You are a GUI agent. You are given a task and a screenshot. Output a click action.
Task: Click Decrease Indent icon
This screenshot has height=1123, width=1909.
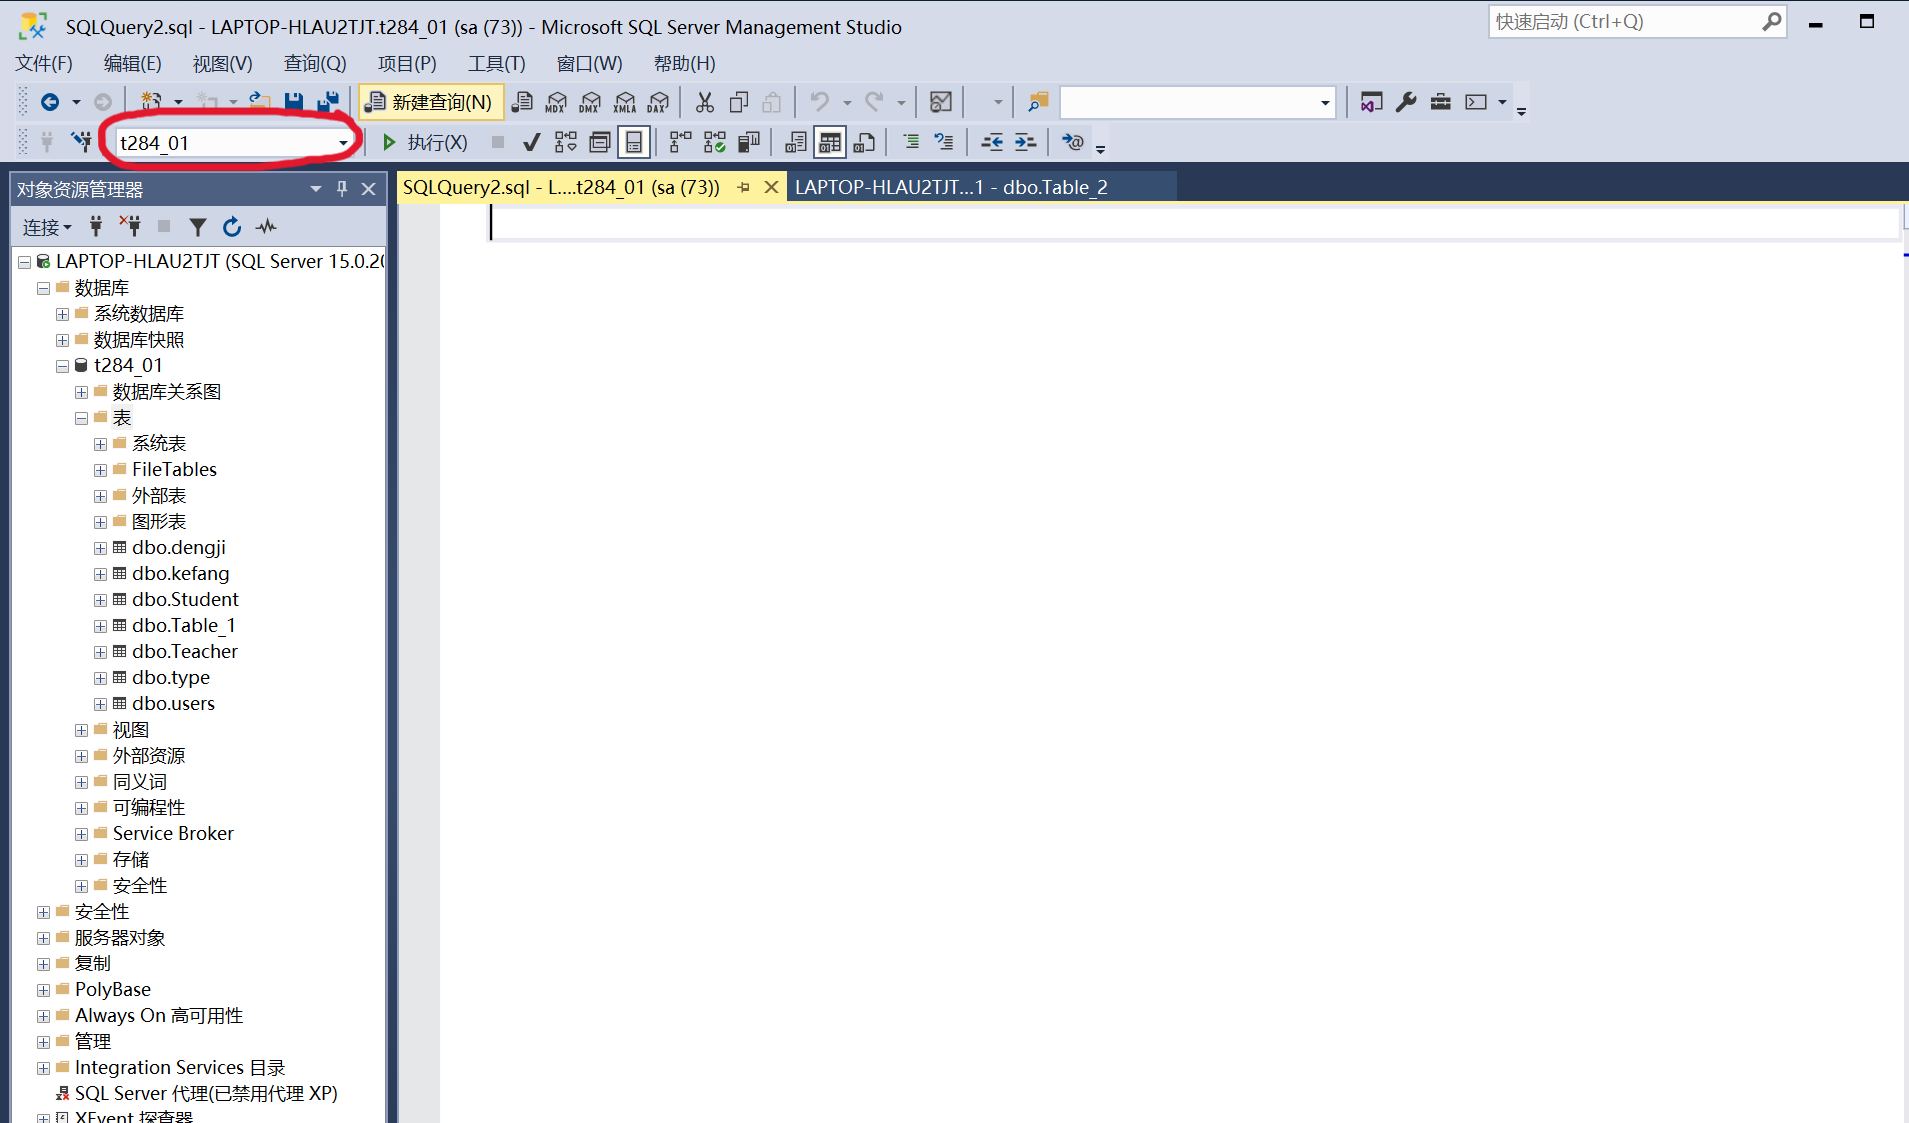point(992,142)
